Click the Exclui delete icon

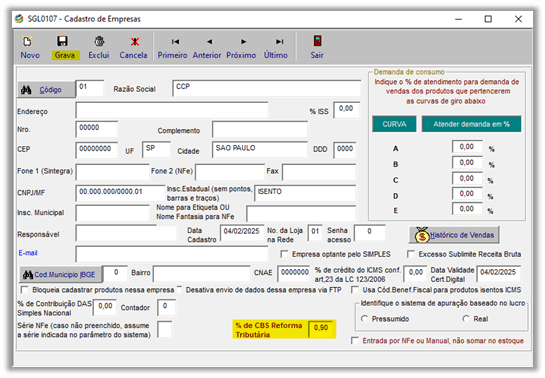[99, 41]
